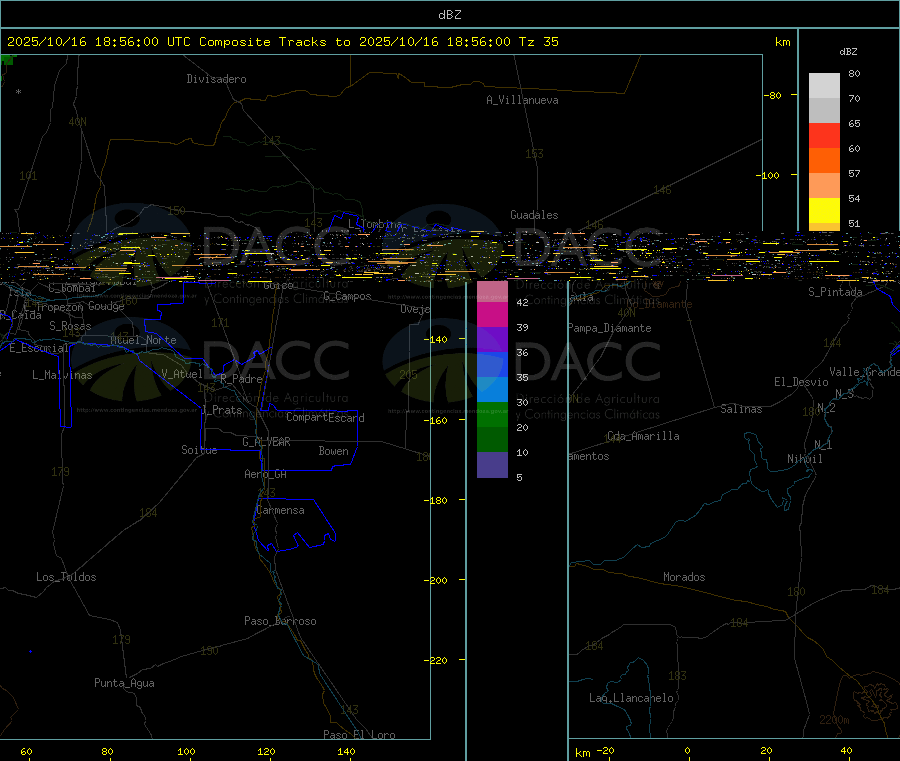Click the -100 km vertical axis tick
This screenshot has width=900, height=761.
768,175
